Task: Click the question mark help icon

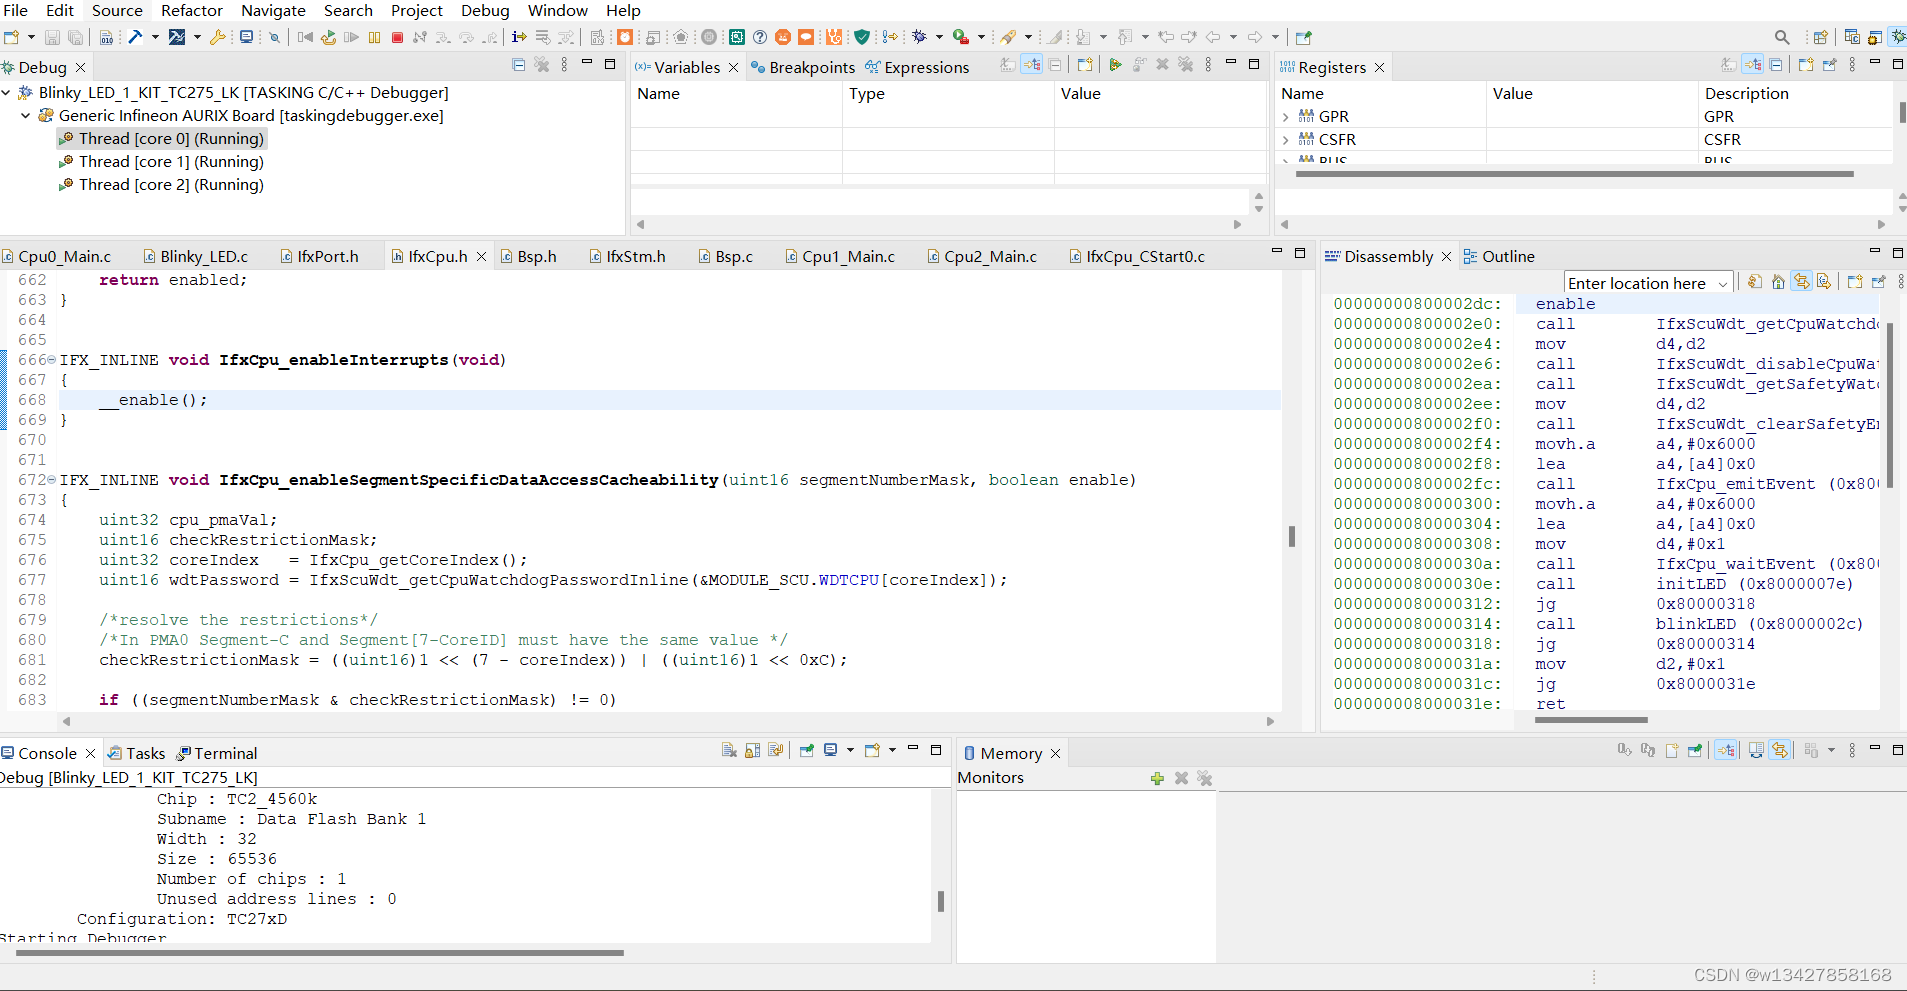Action: (759, 37)
